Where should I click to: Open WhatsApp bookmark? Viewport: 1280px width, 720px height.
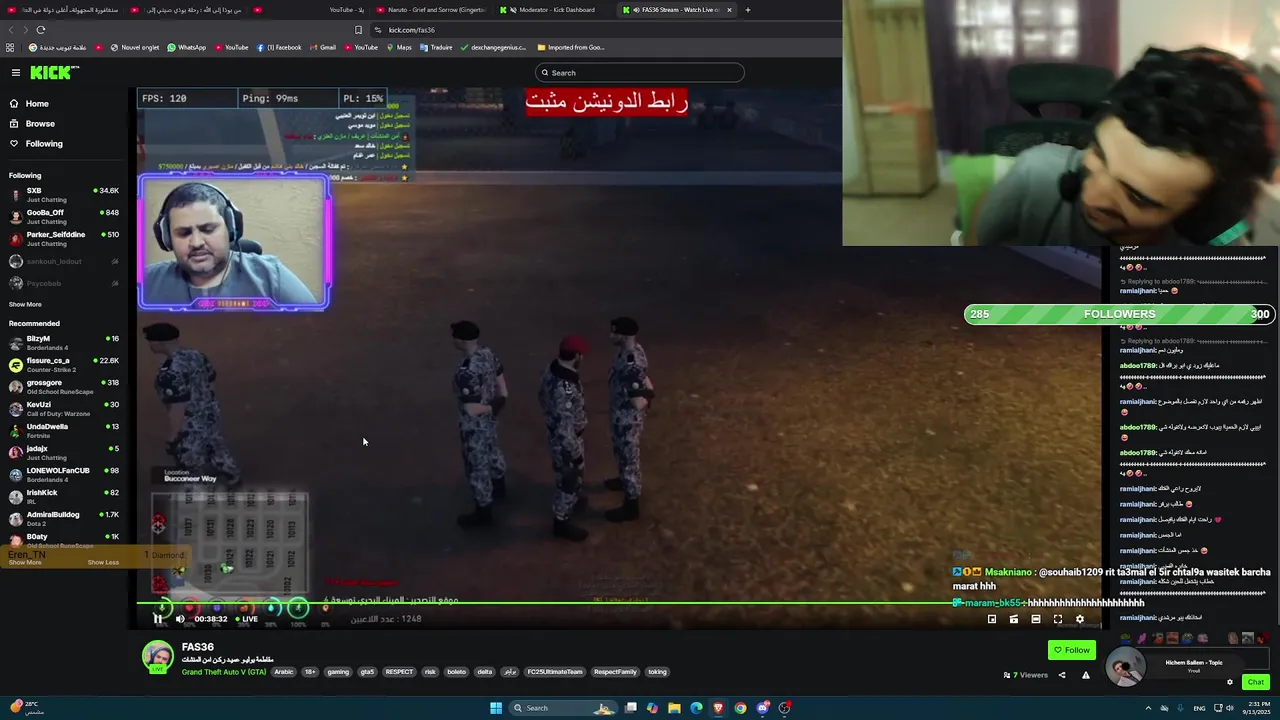coord(187,47)
